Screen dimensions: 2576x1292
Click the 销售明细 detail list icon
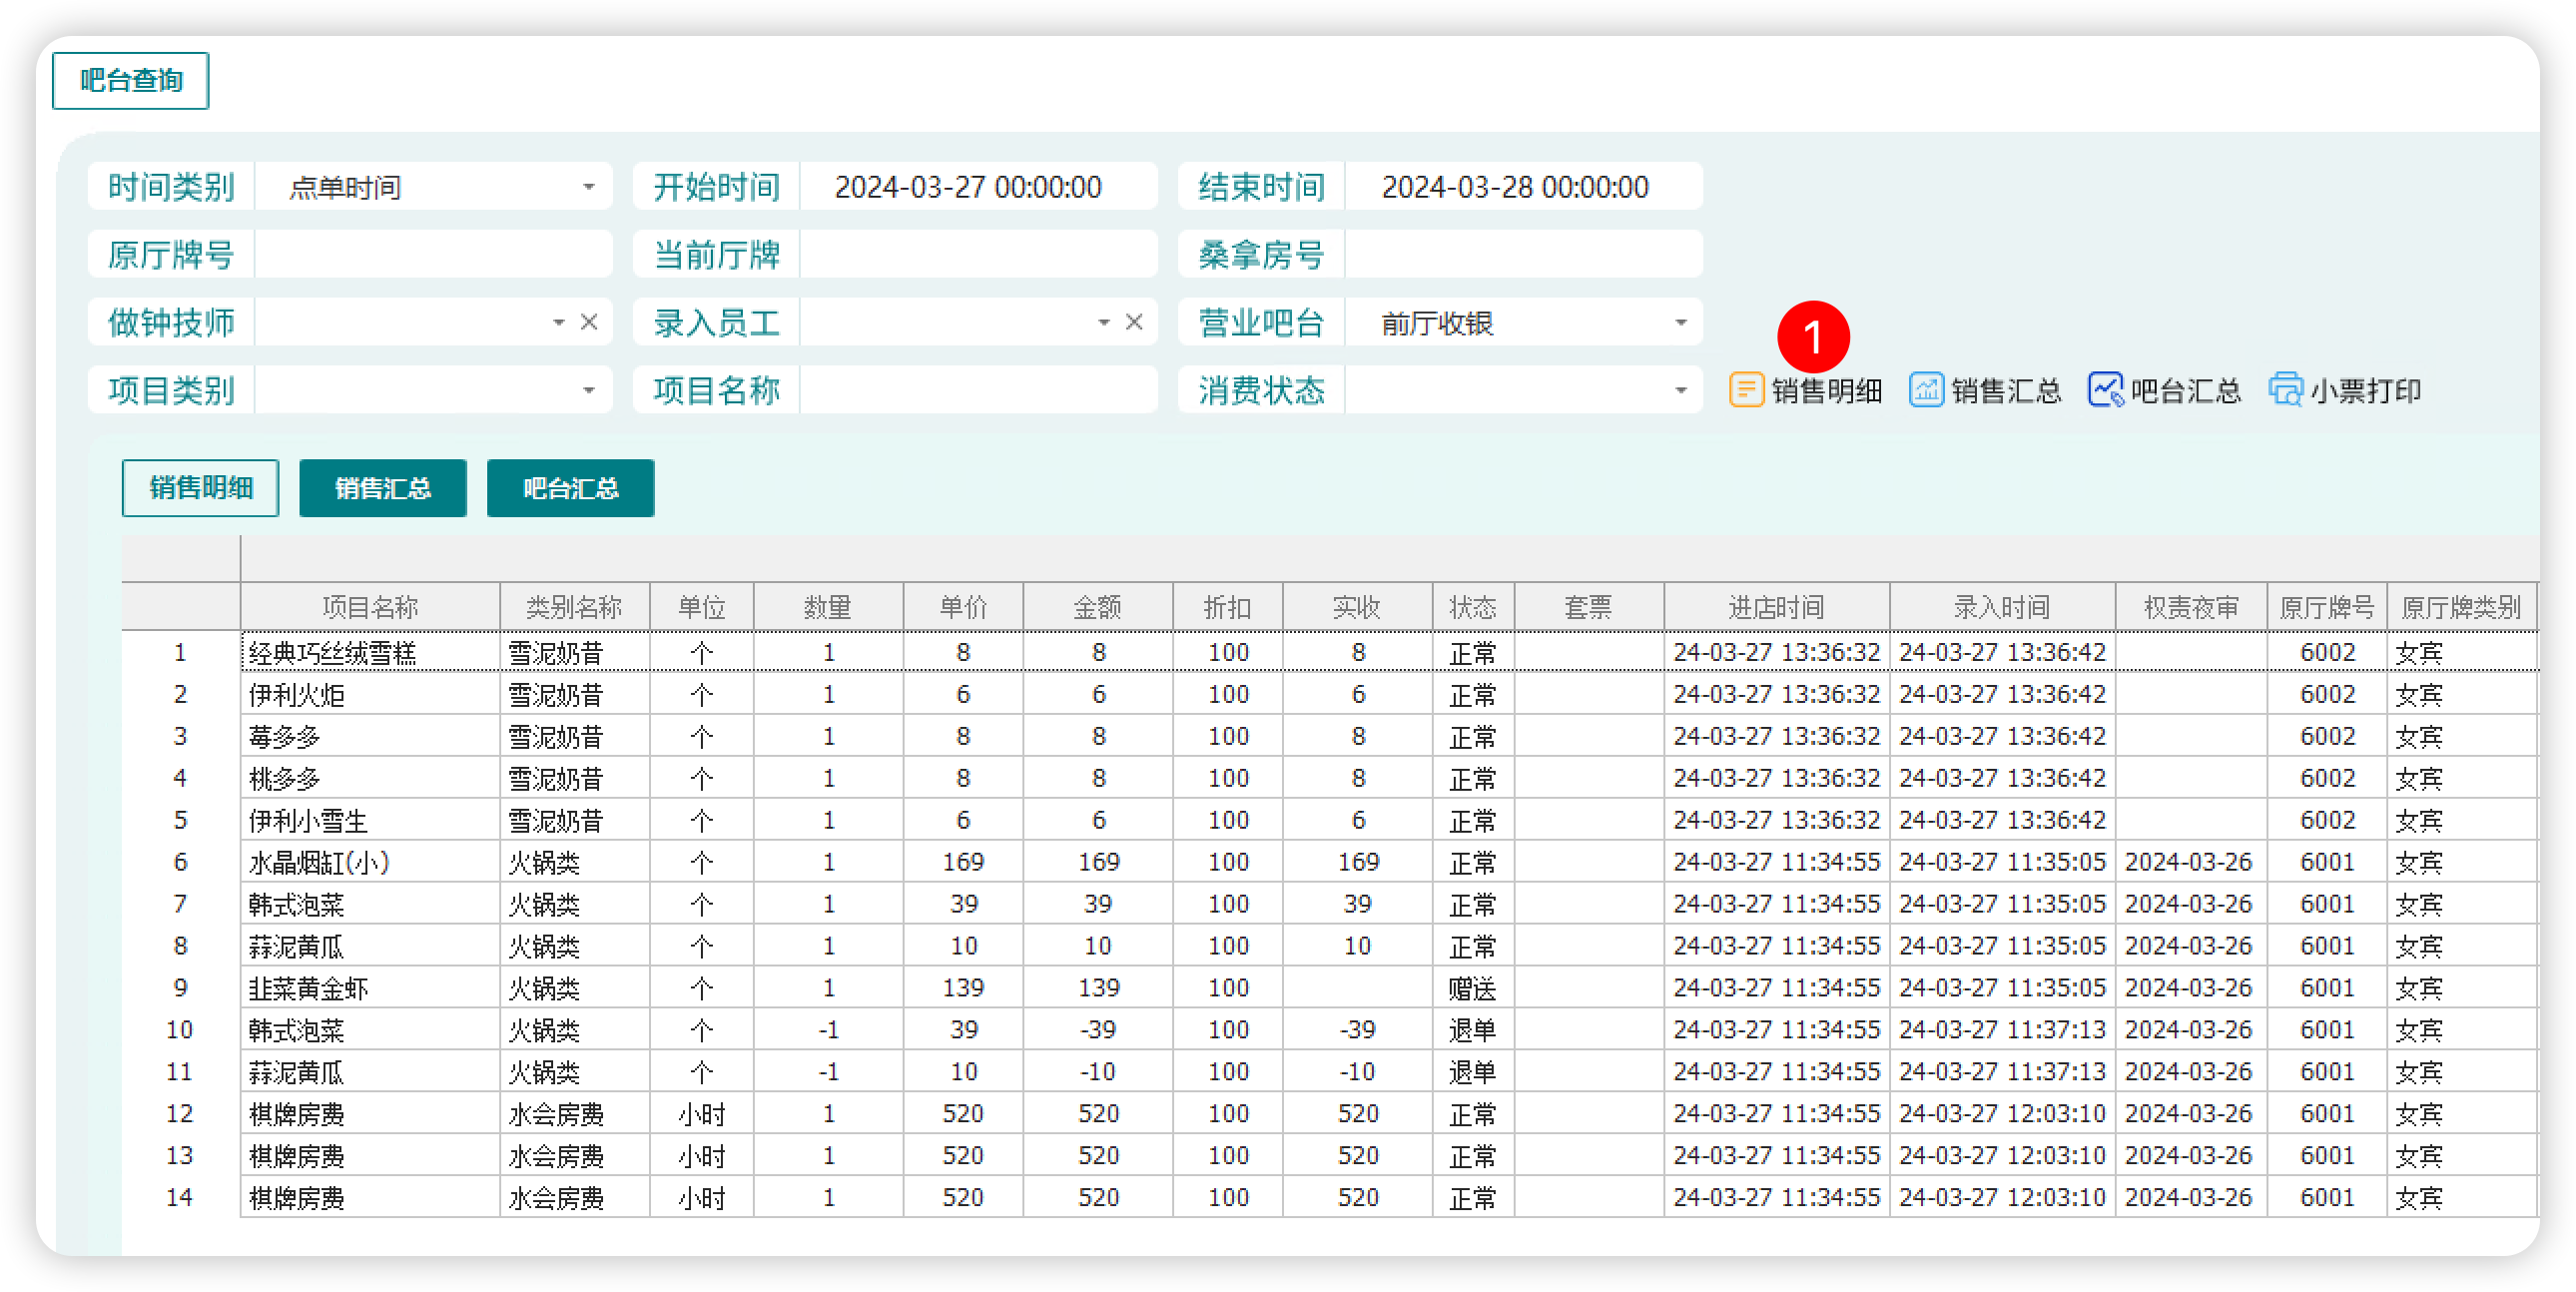pyautogui.click(x=1746, y=390)
